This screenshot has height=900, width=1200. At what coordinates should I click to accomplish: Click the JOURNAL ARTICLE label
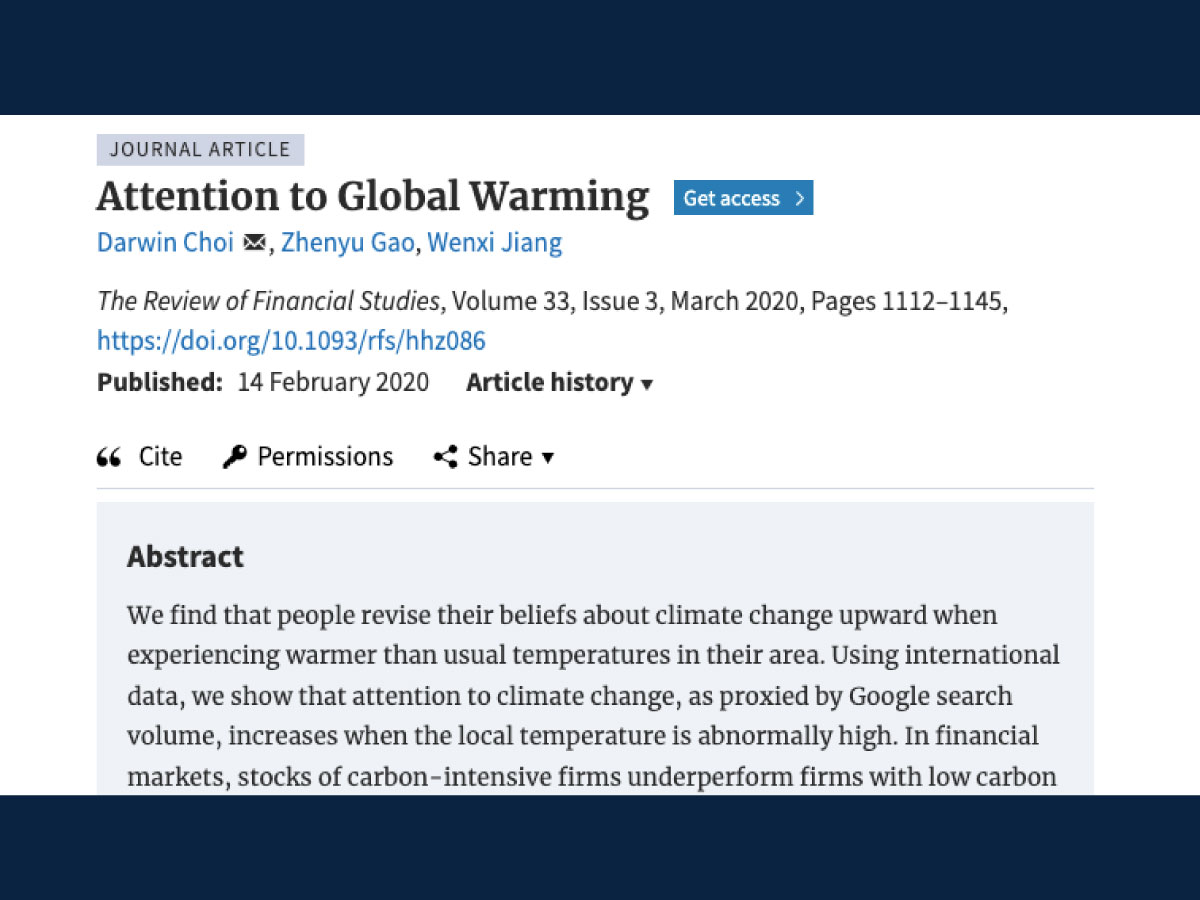[200, 150]
